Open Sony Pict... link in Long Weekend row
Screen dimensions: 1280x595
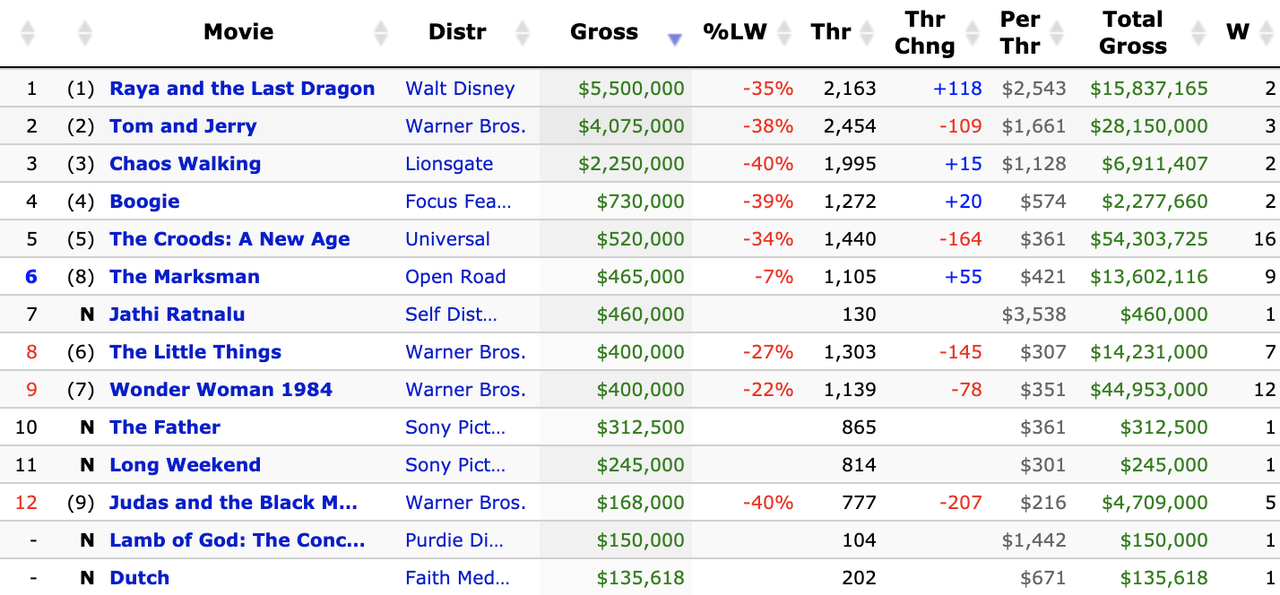point(455,465)
